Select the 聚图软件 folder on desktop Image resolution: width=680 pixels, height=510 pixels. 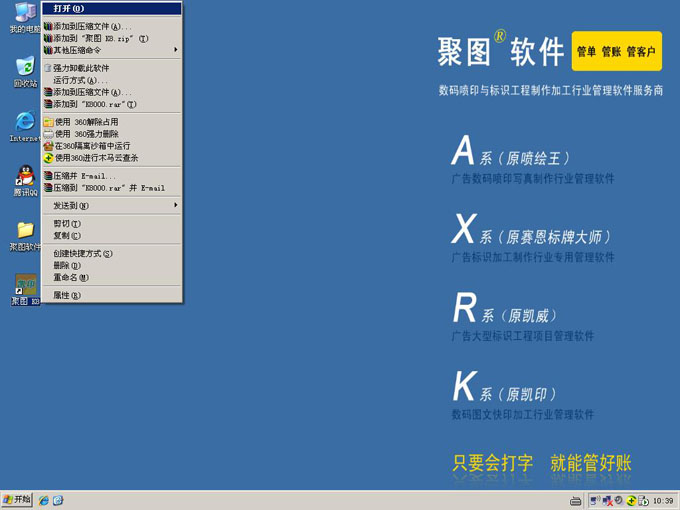[24, 231]
